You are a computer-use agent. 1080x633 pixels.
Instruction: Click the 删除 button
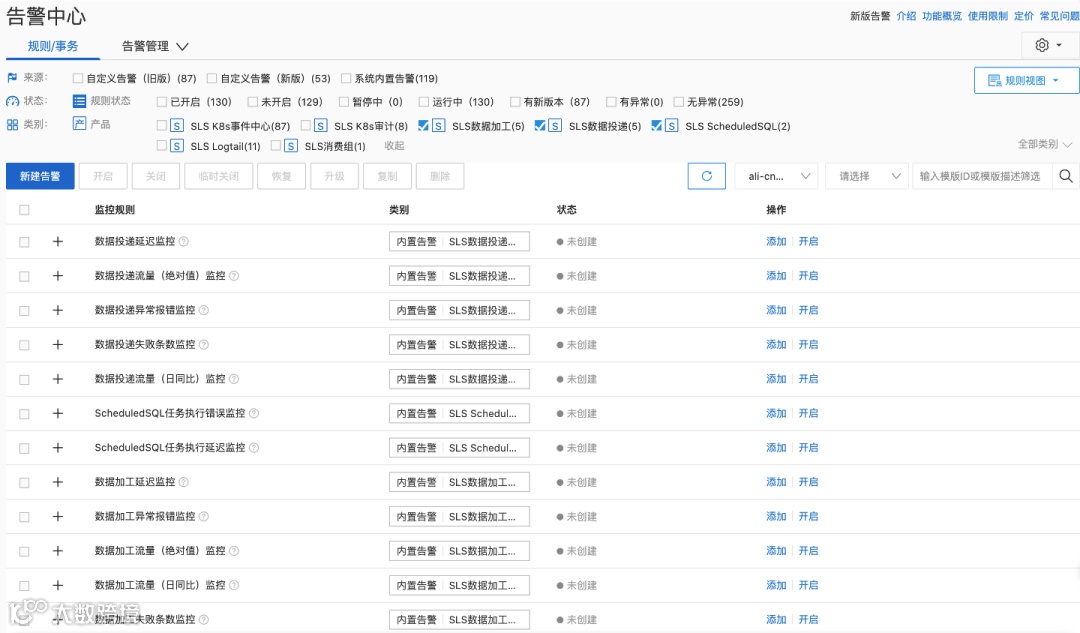pyautogui.click(x=440, y=176)
